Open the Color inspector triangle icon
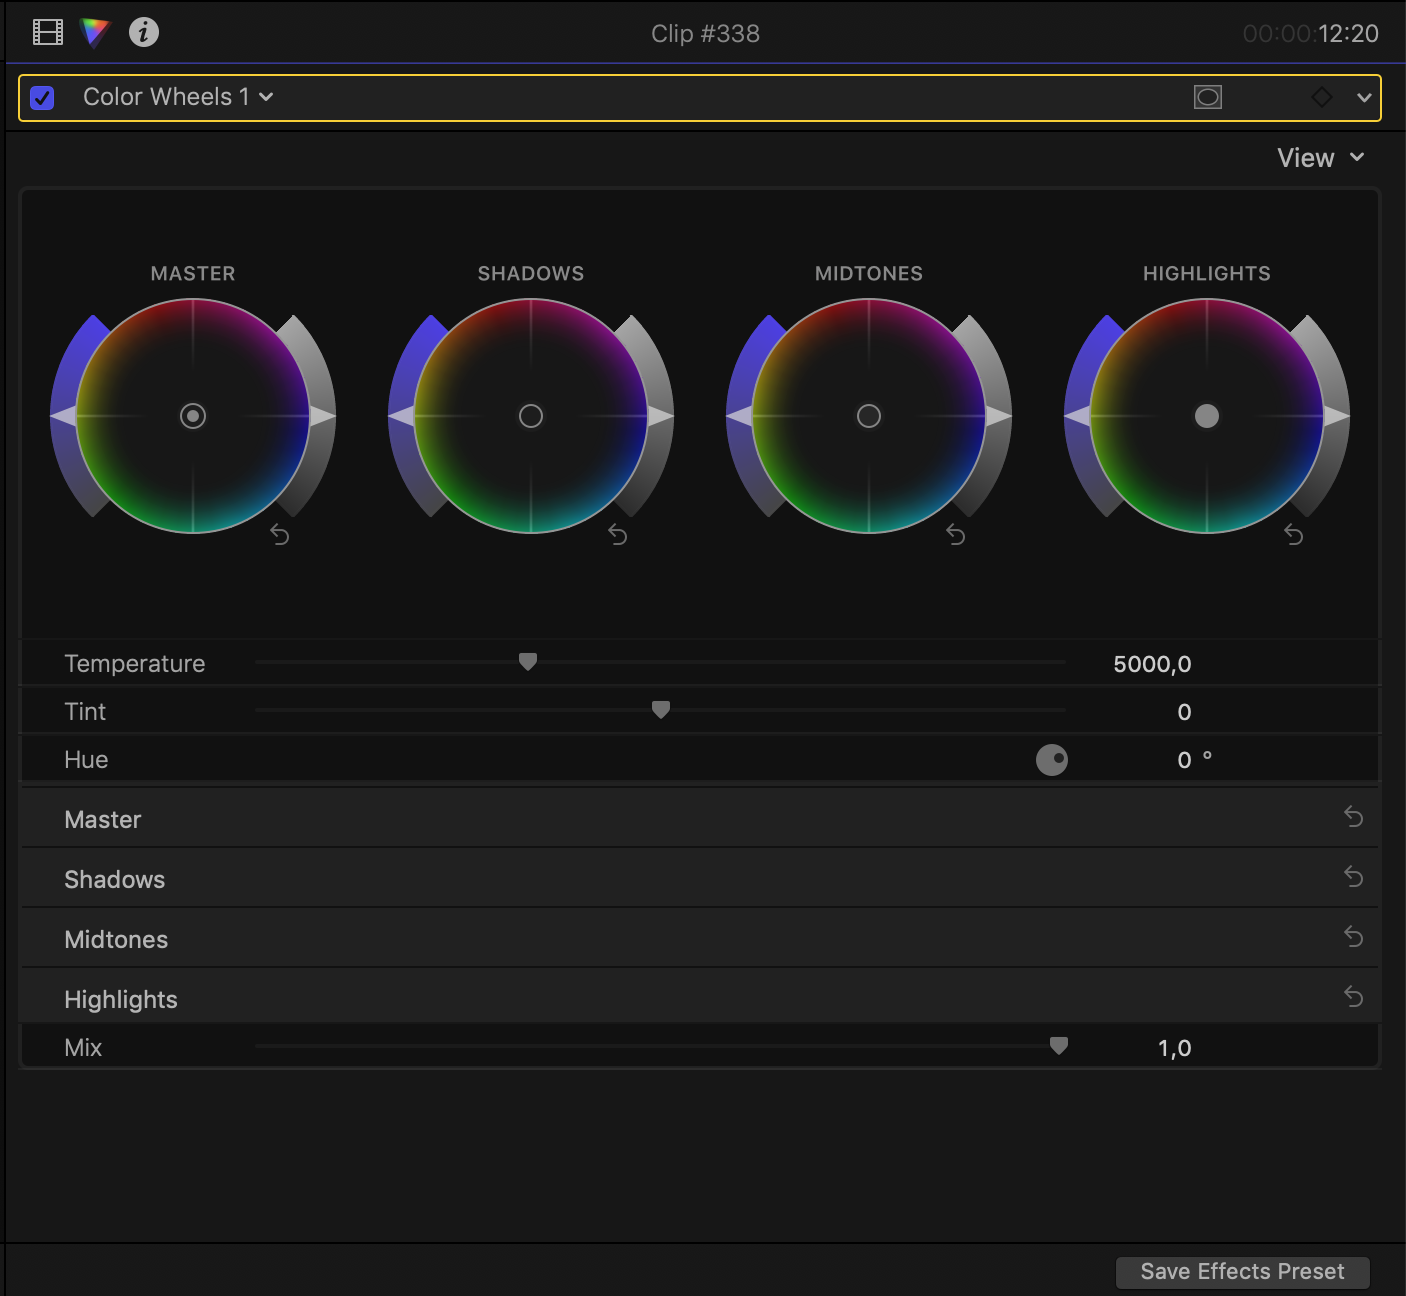Viewport: 1406px width, 1296px height. 95,33
